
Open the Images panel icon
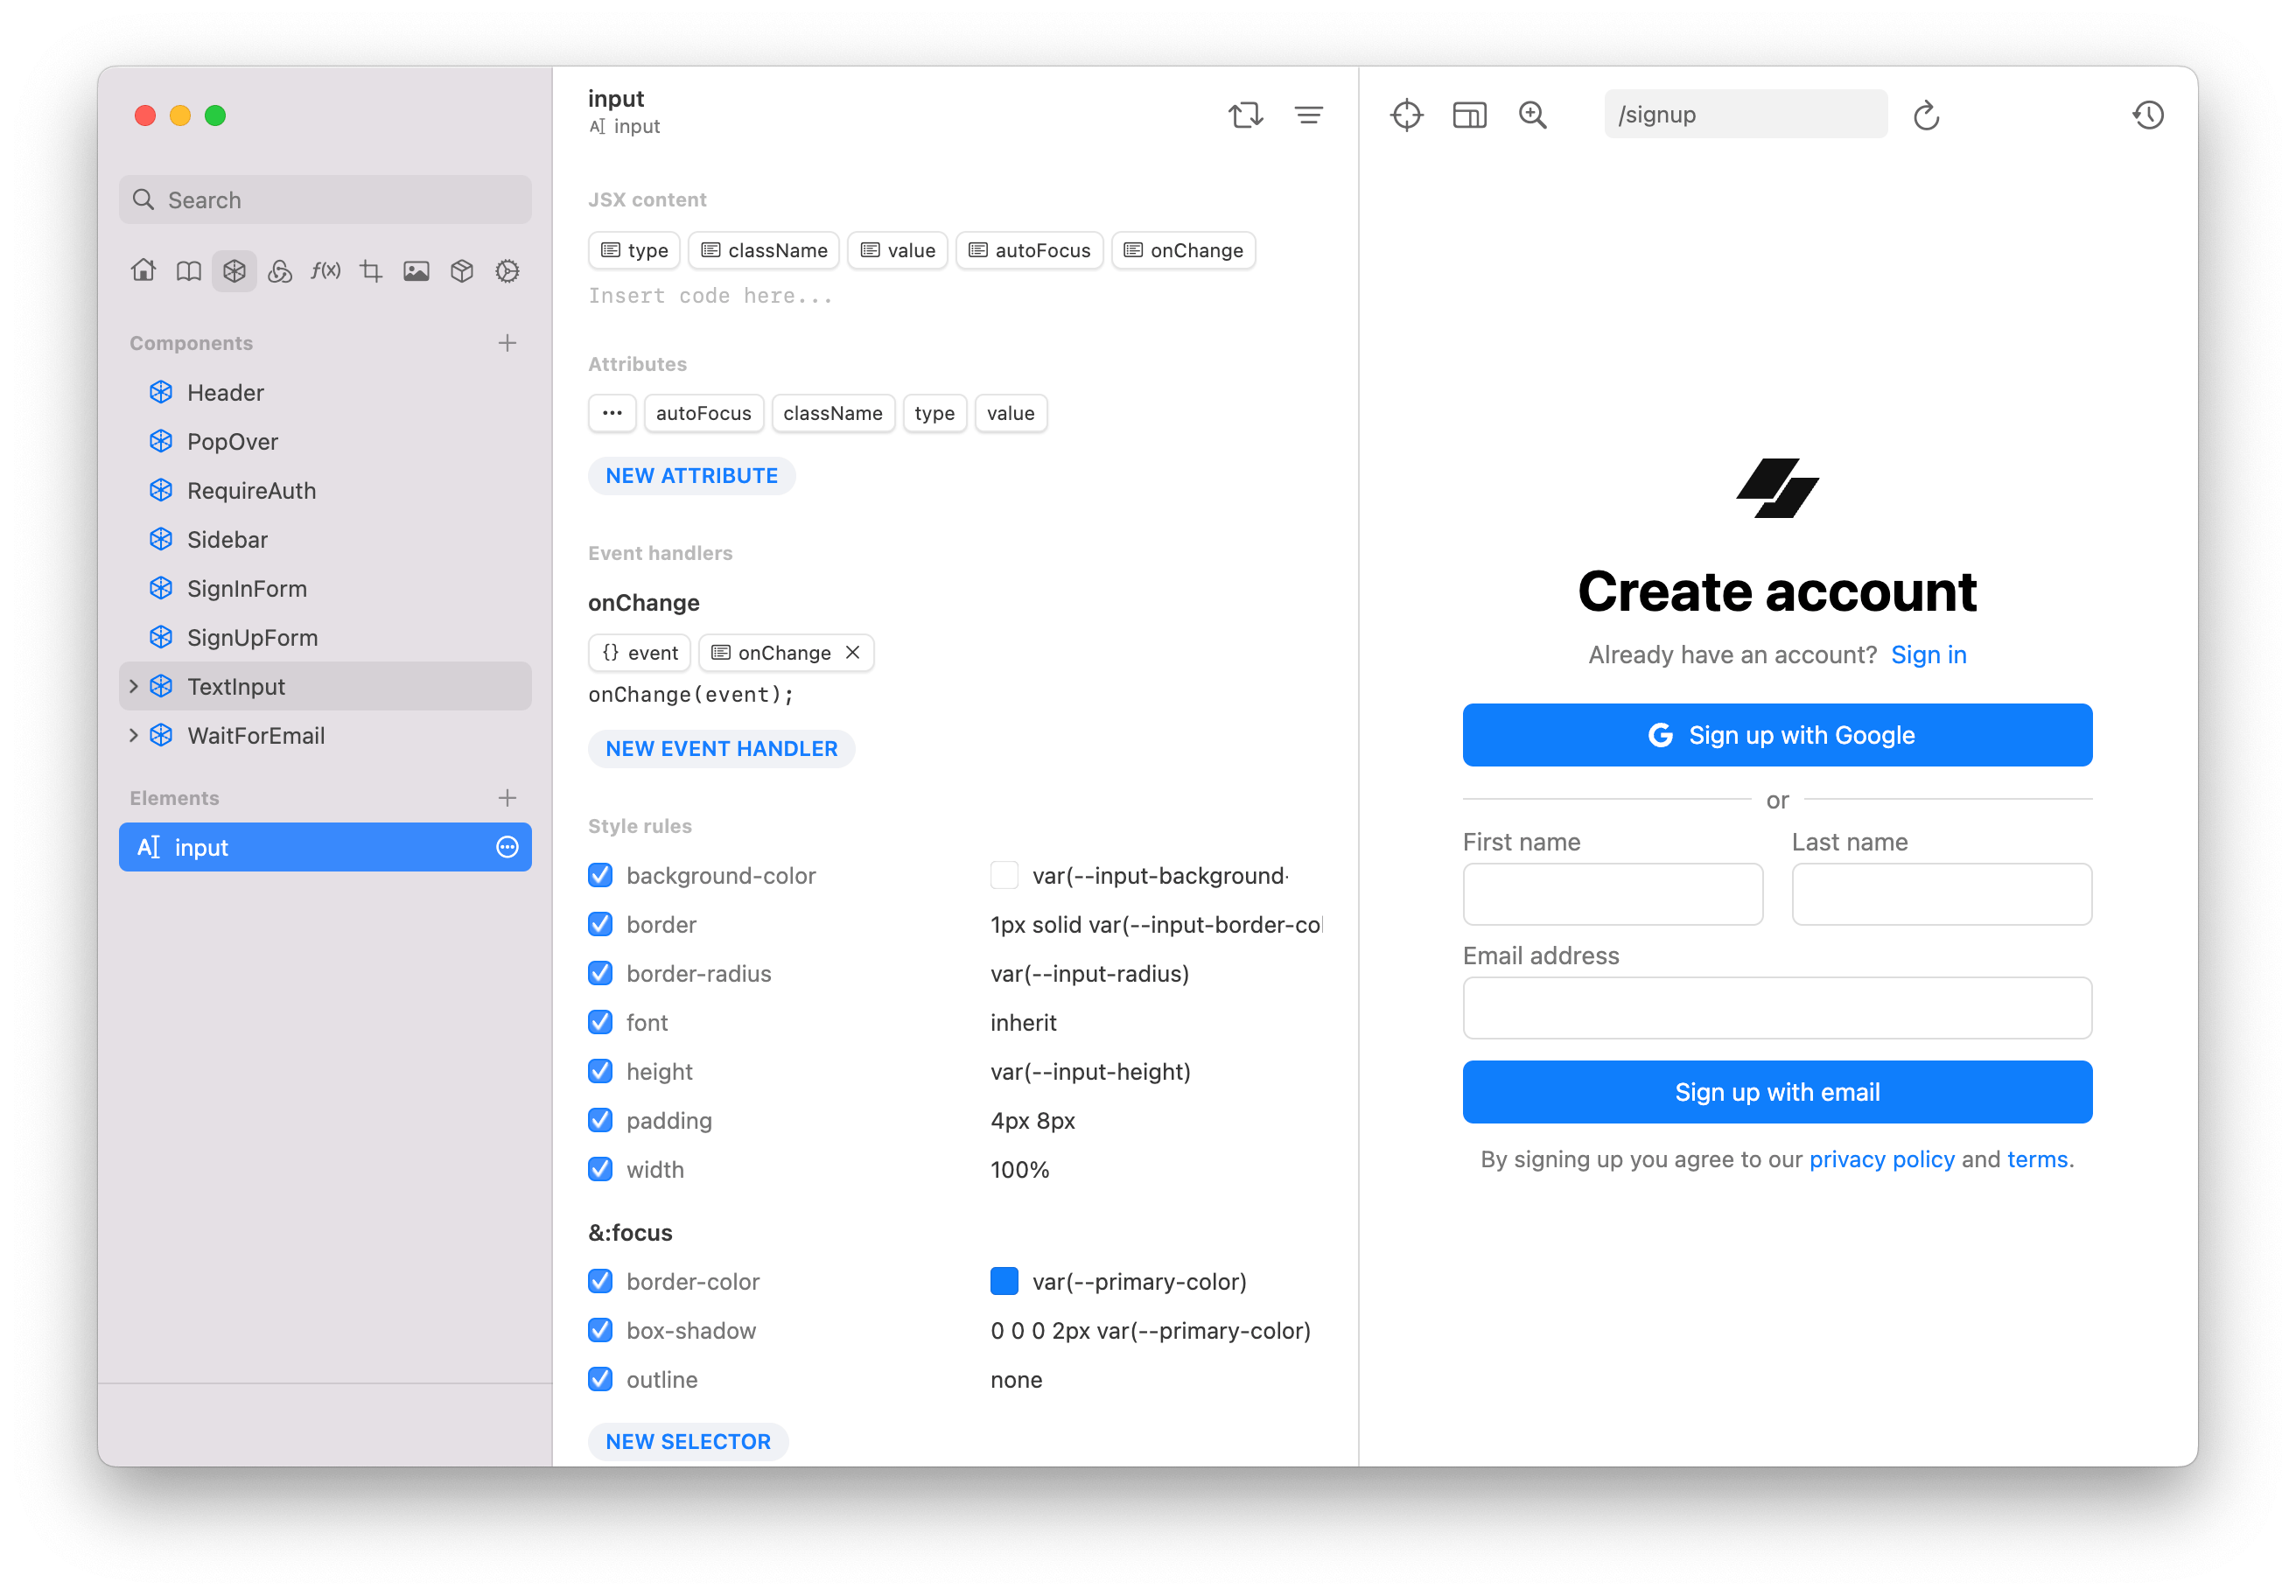(416, 270)
